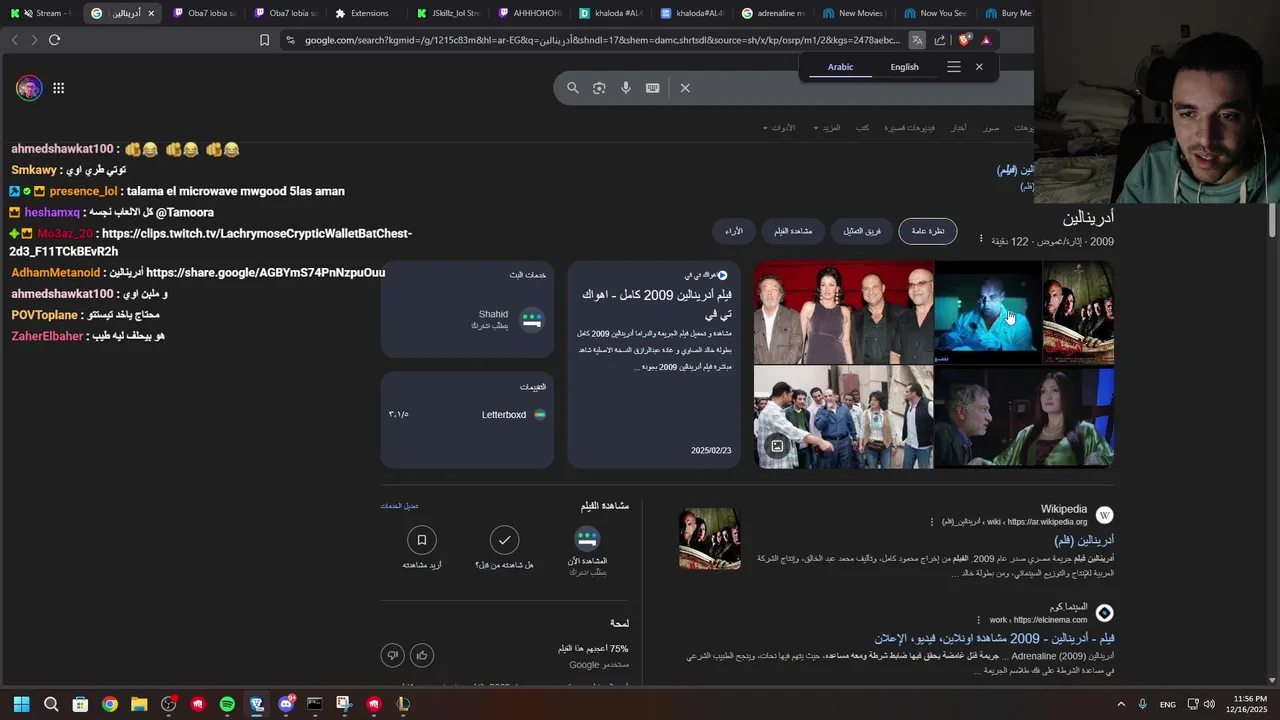Screen dimensions: 1280x720
Task: Select the 'فريق التمثيل' cast chip
Action: pyautogui.click(x=862, y=231)
